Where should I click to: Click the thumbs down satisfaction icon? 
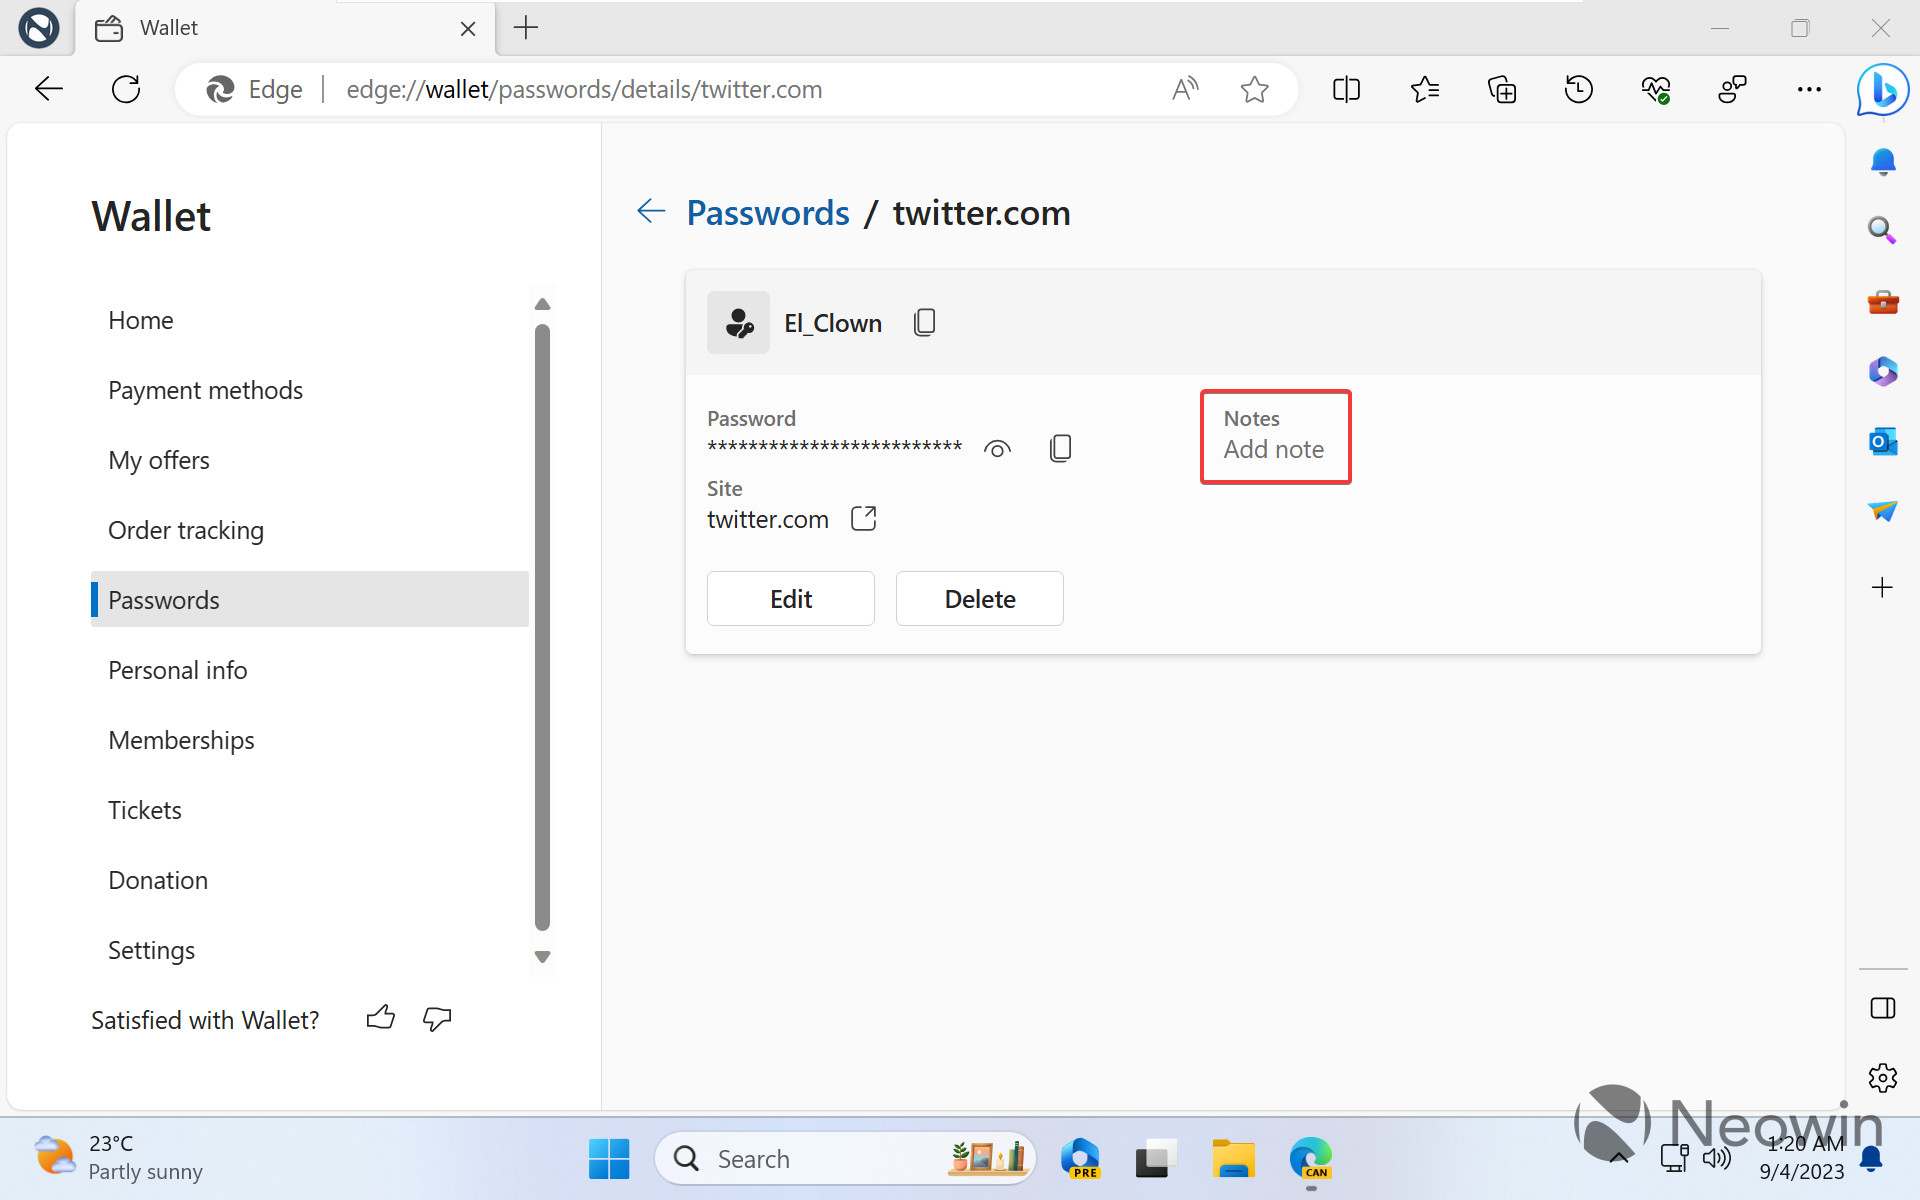coord(438,1020)
